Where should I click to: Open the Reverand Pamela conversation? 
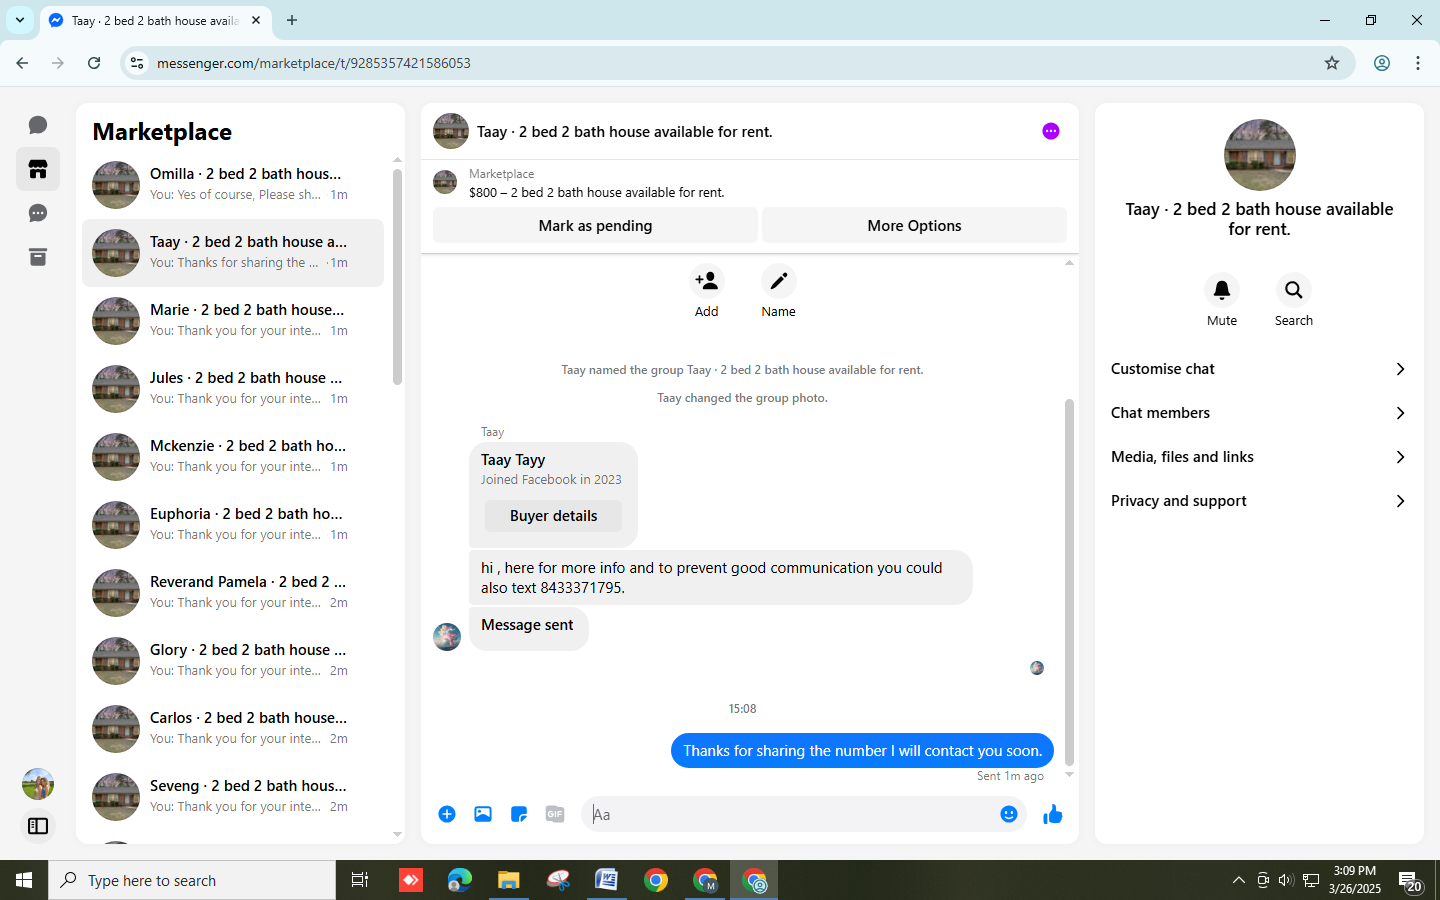233,593
